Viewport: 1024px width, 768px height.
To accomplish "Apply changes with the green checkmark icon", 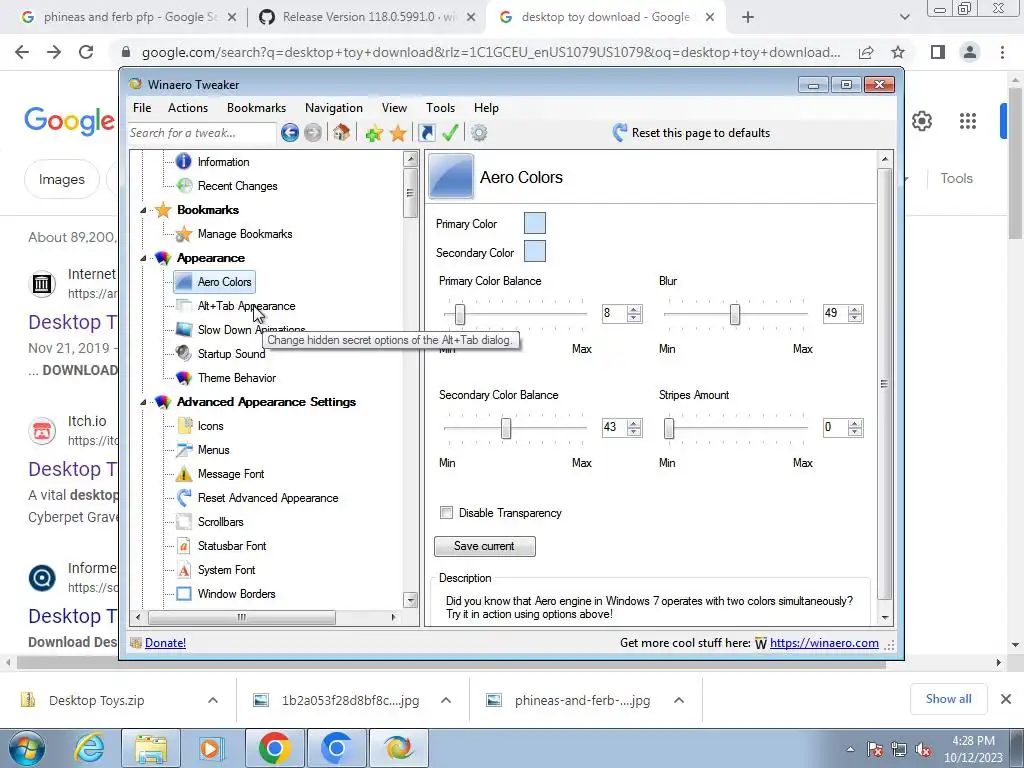I will (x=450, y=133).
